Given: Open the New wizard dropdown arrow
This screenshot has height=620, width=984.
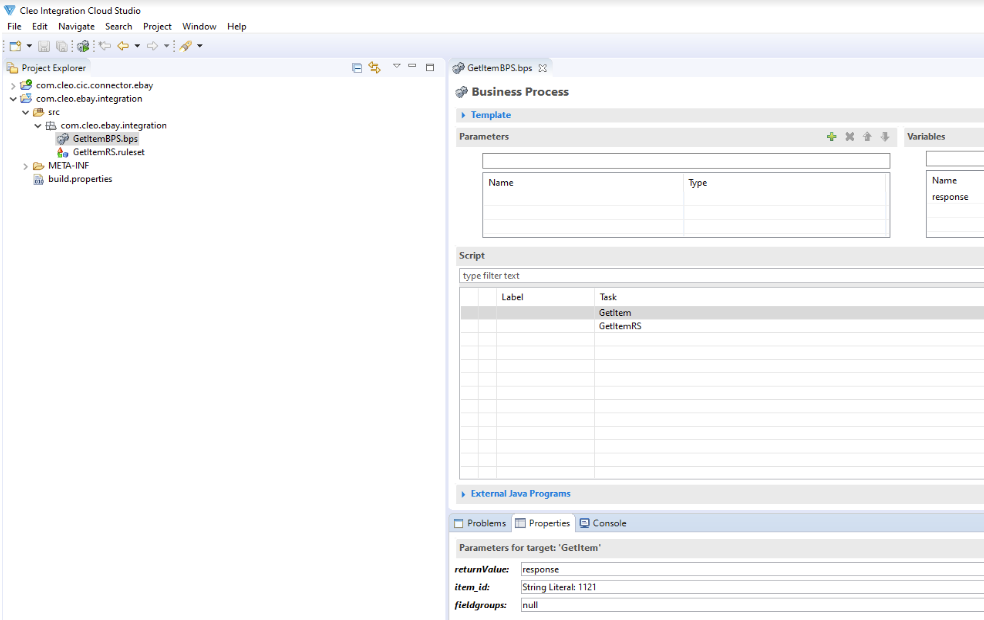Looking at the screenshot, I should click(29, 46).
